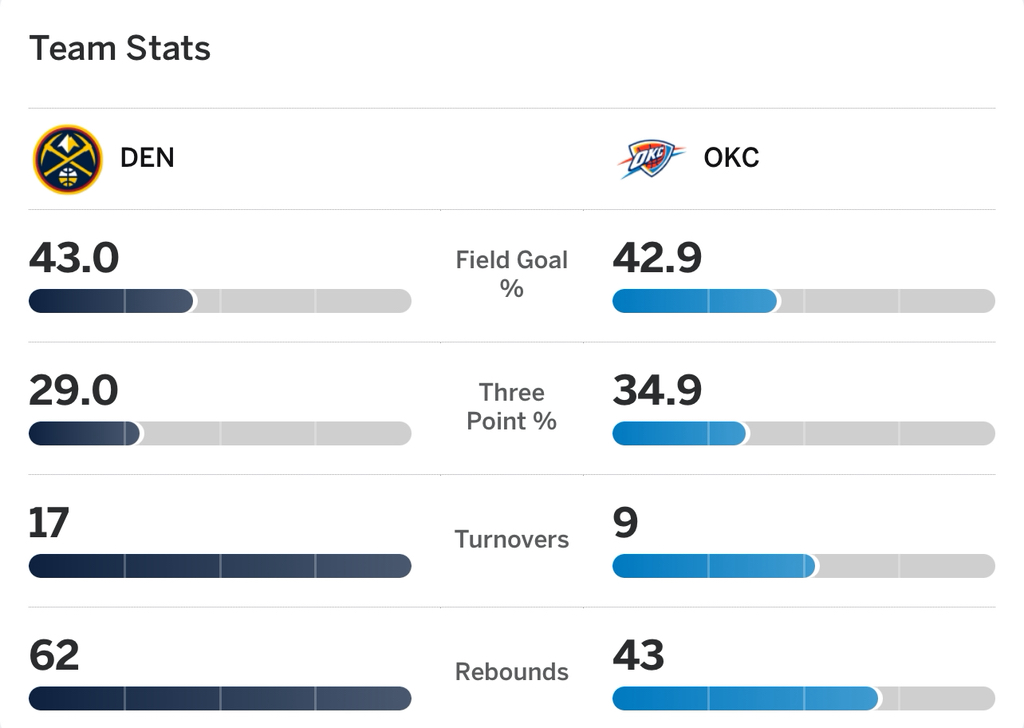Click the Three Point % stat label
Screen dimensions: 1024x728
click(512, 406)
